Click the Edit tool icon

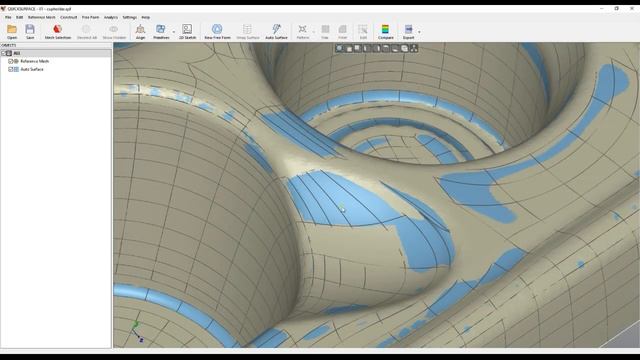tap(363, 31)
